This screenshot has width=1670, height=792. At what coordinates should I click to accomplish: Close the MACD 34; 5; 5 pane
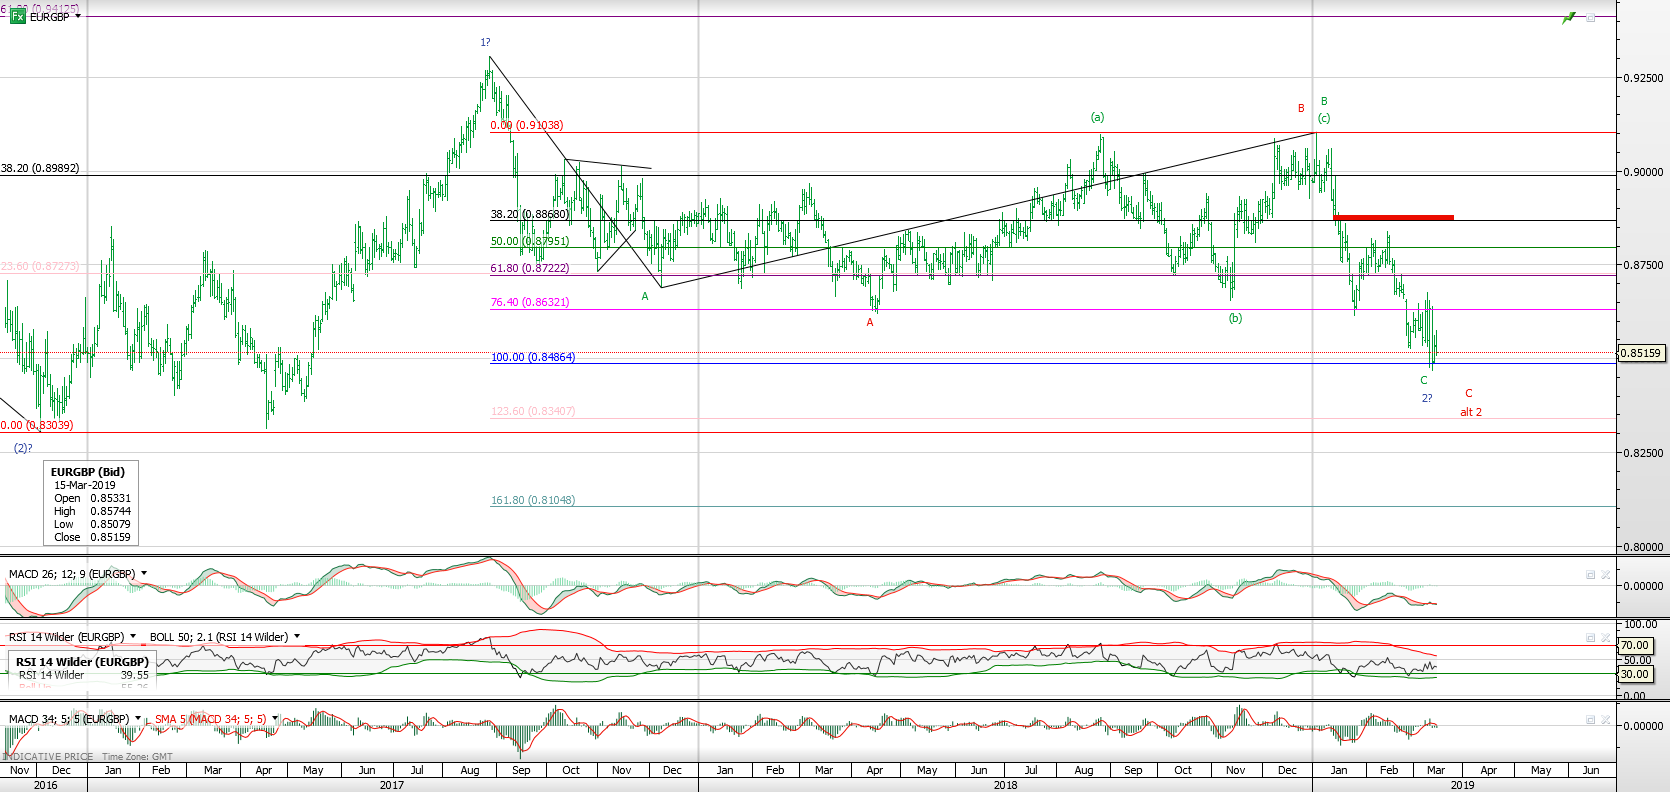(x=1605, y=720)
